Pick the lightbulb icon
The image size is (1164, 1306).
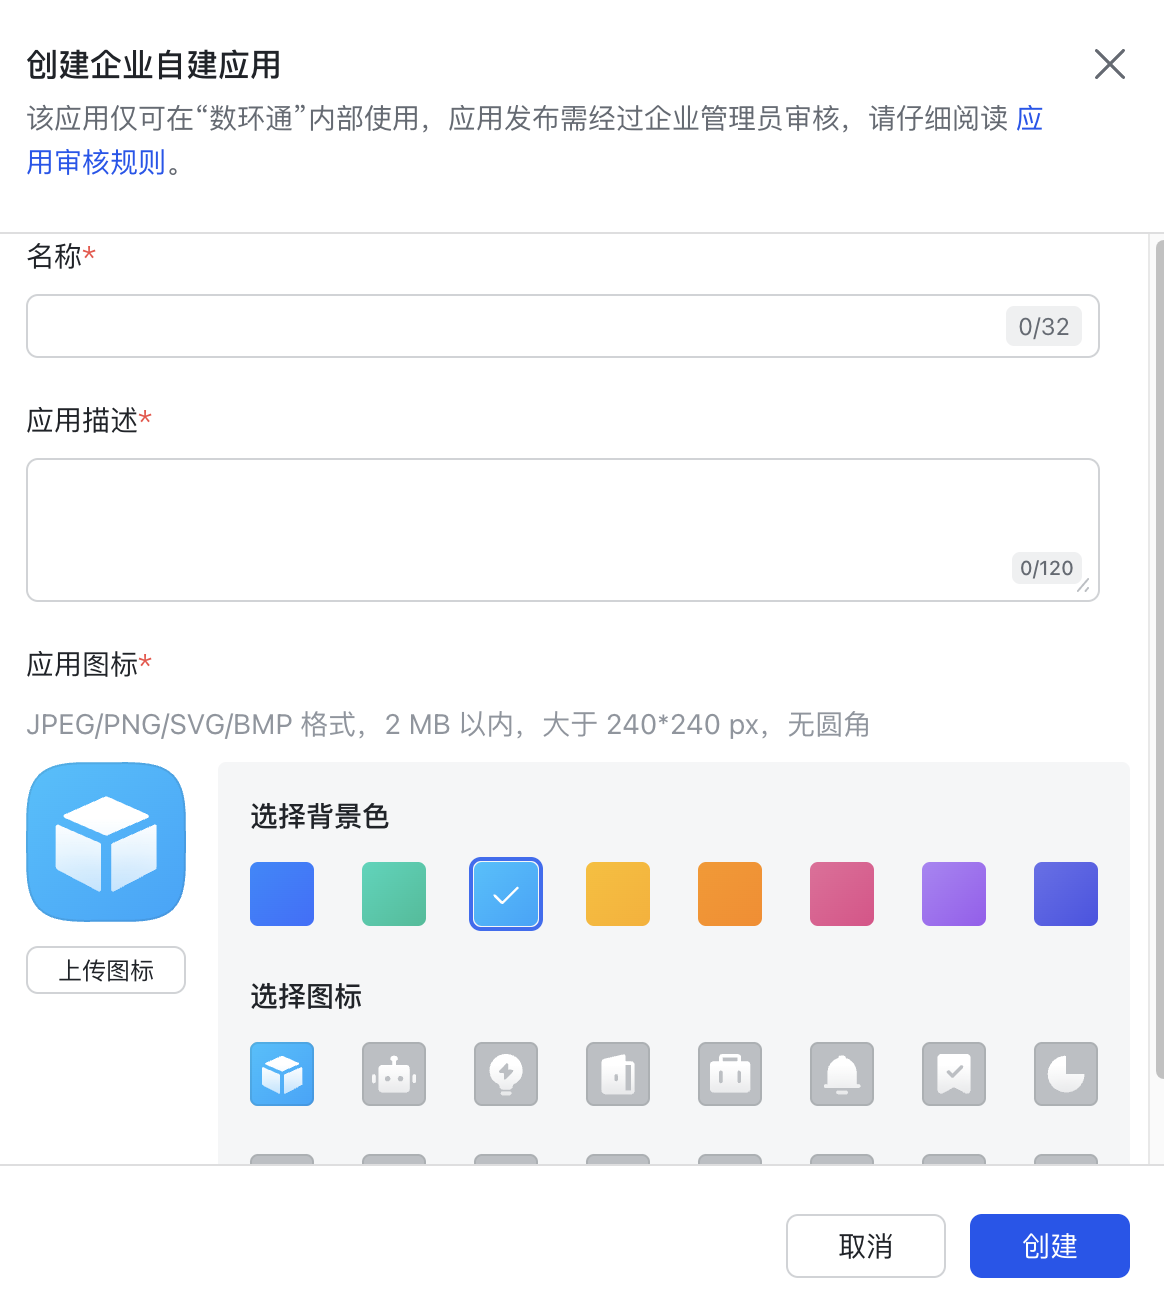506,1074
